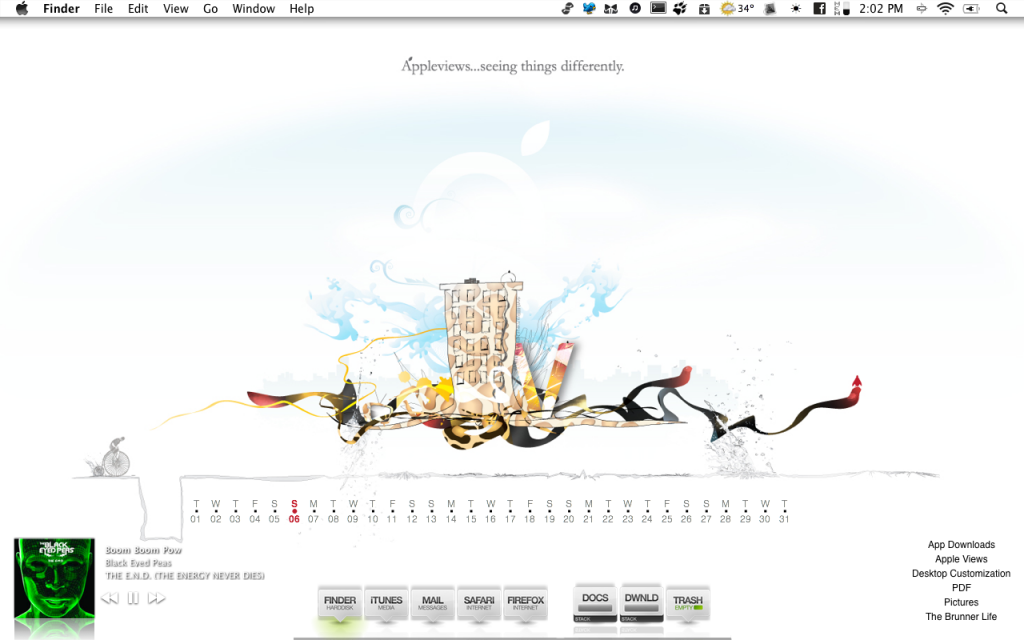Screen dimensions: 1024x640
Task: Open The Brunner Life desktop item
Action: click(x=961, y=616)
